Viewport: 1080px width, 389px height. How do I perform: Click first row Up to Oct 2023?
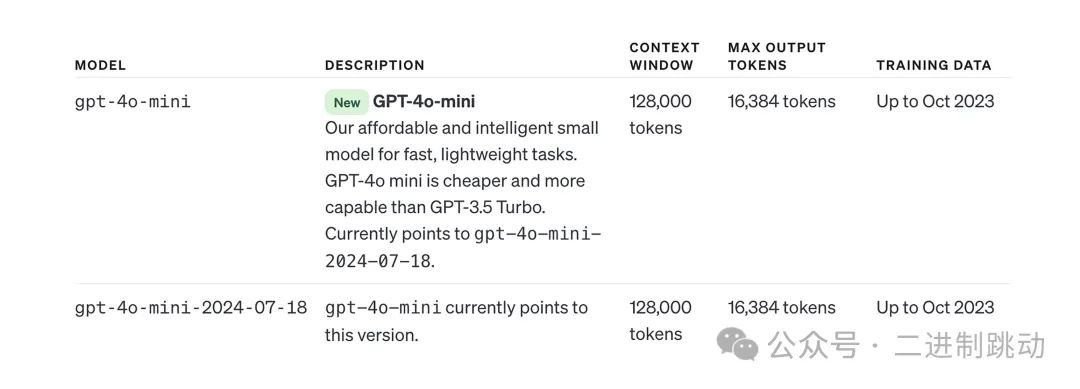pyautogui.click(x=935, y=102)
